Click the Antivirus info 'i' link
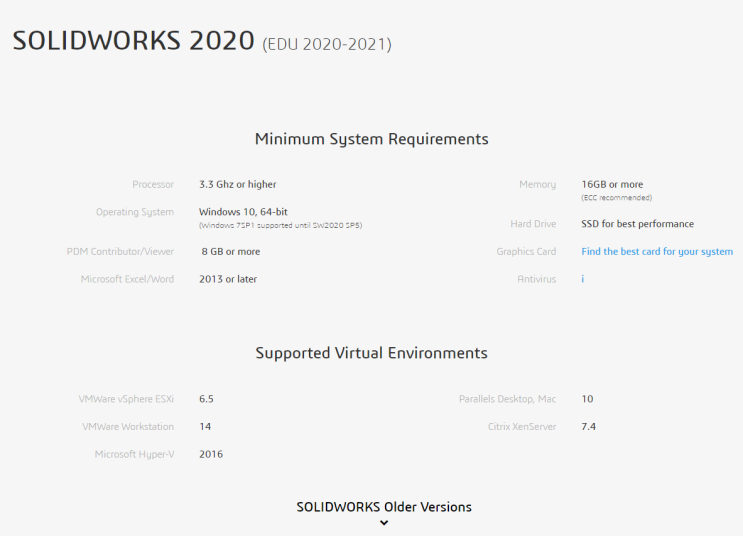 click(583, 279)
